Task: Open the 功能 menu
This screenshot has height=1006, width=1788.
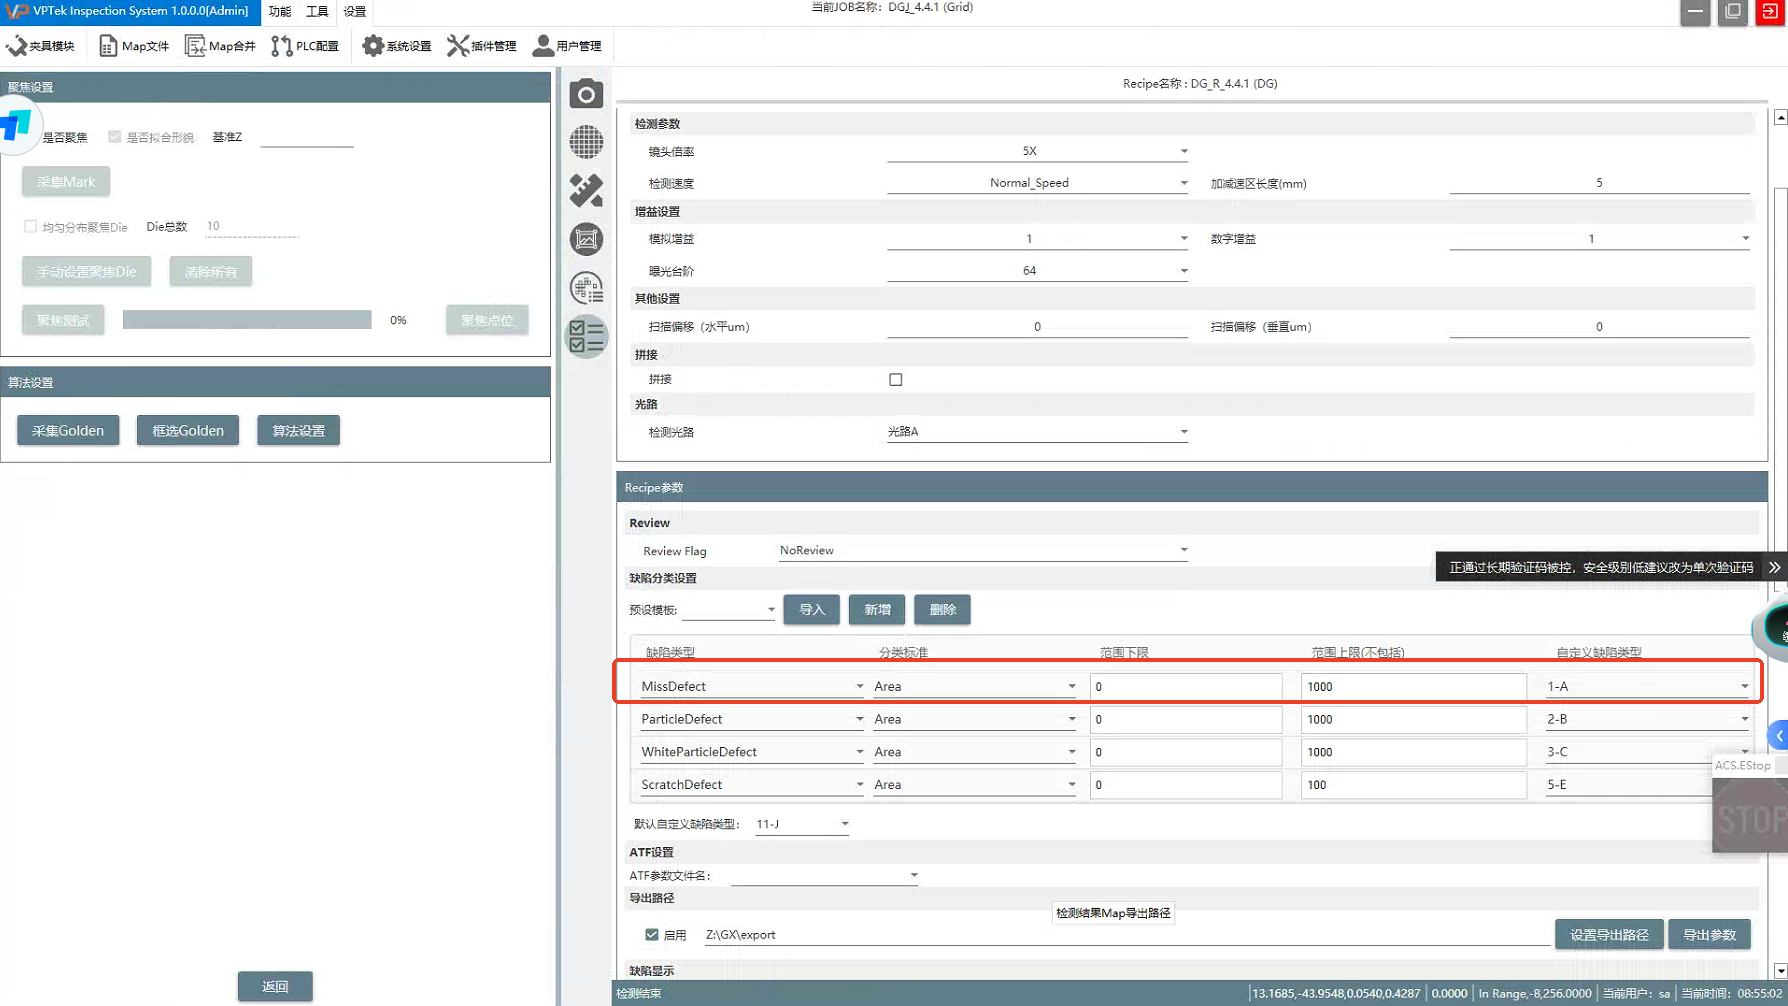Action: point(280,12)
